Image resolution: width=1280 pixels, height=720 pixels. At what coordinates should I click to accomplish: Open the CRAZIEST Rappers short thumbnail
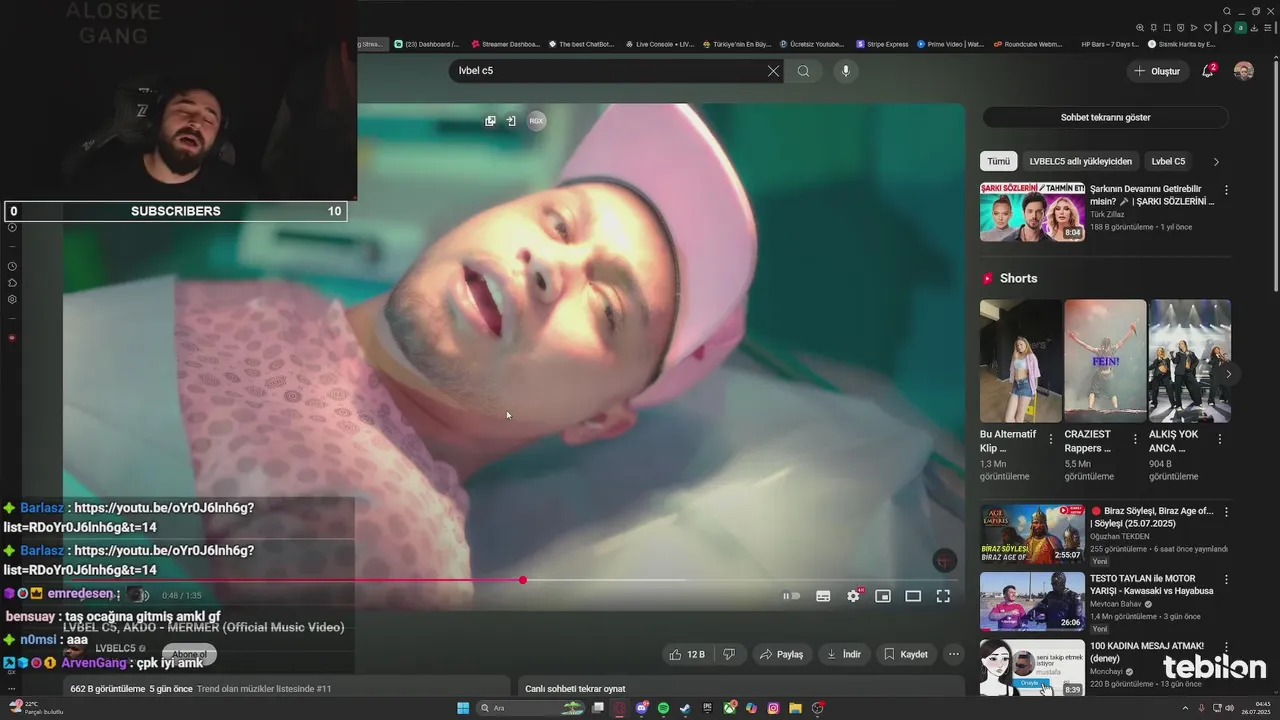pyautogui.click(x=1105, y=360)
